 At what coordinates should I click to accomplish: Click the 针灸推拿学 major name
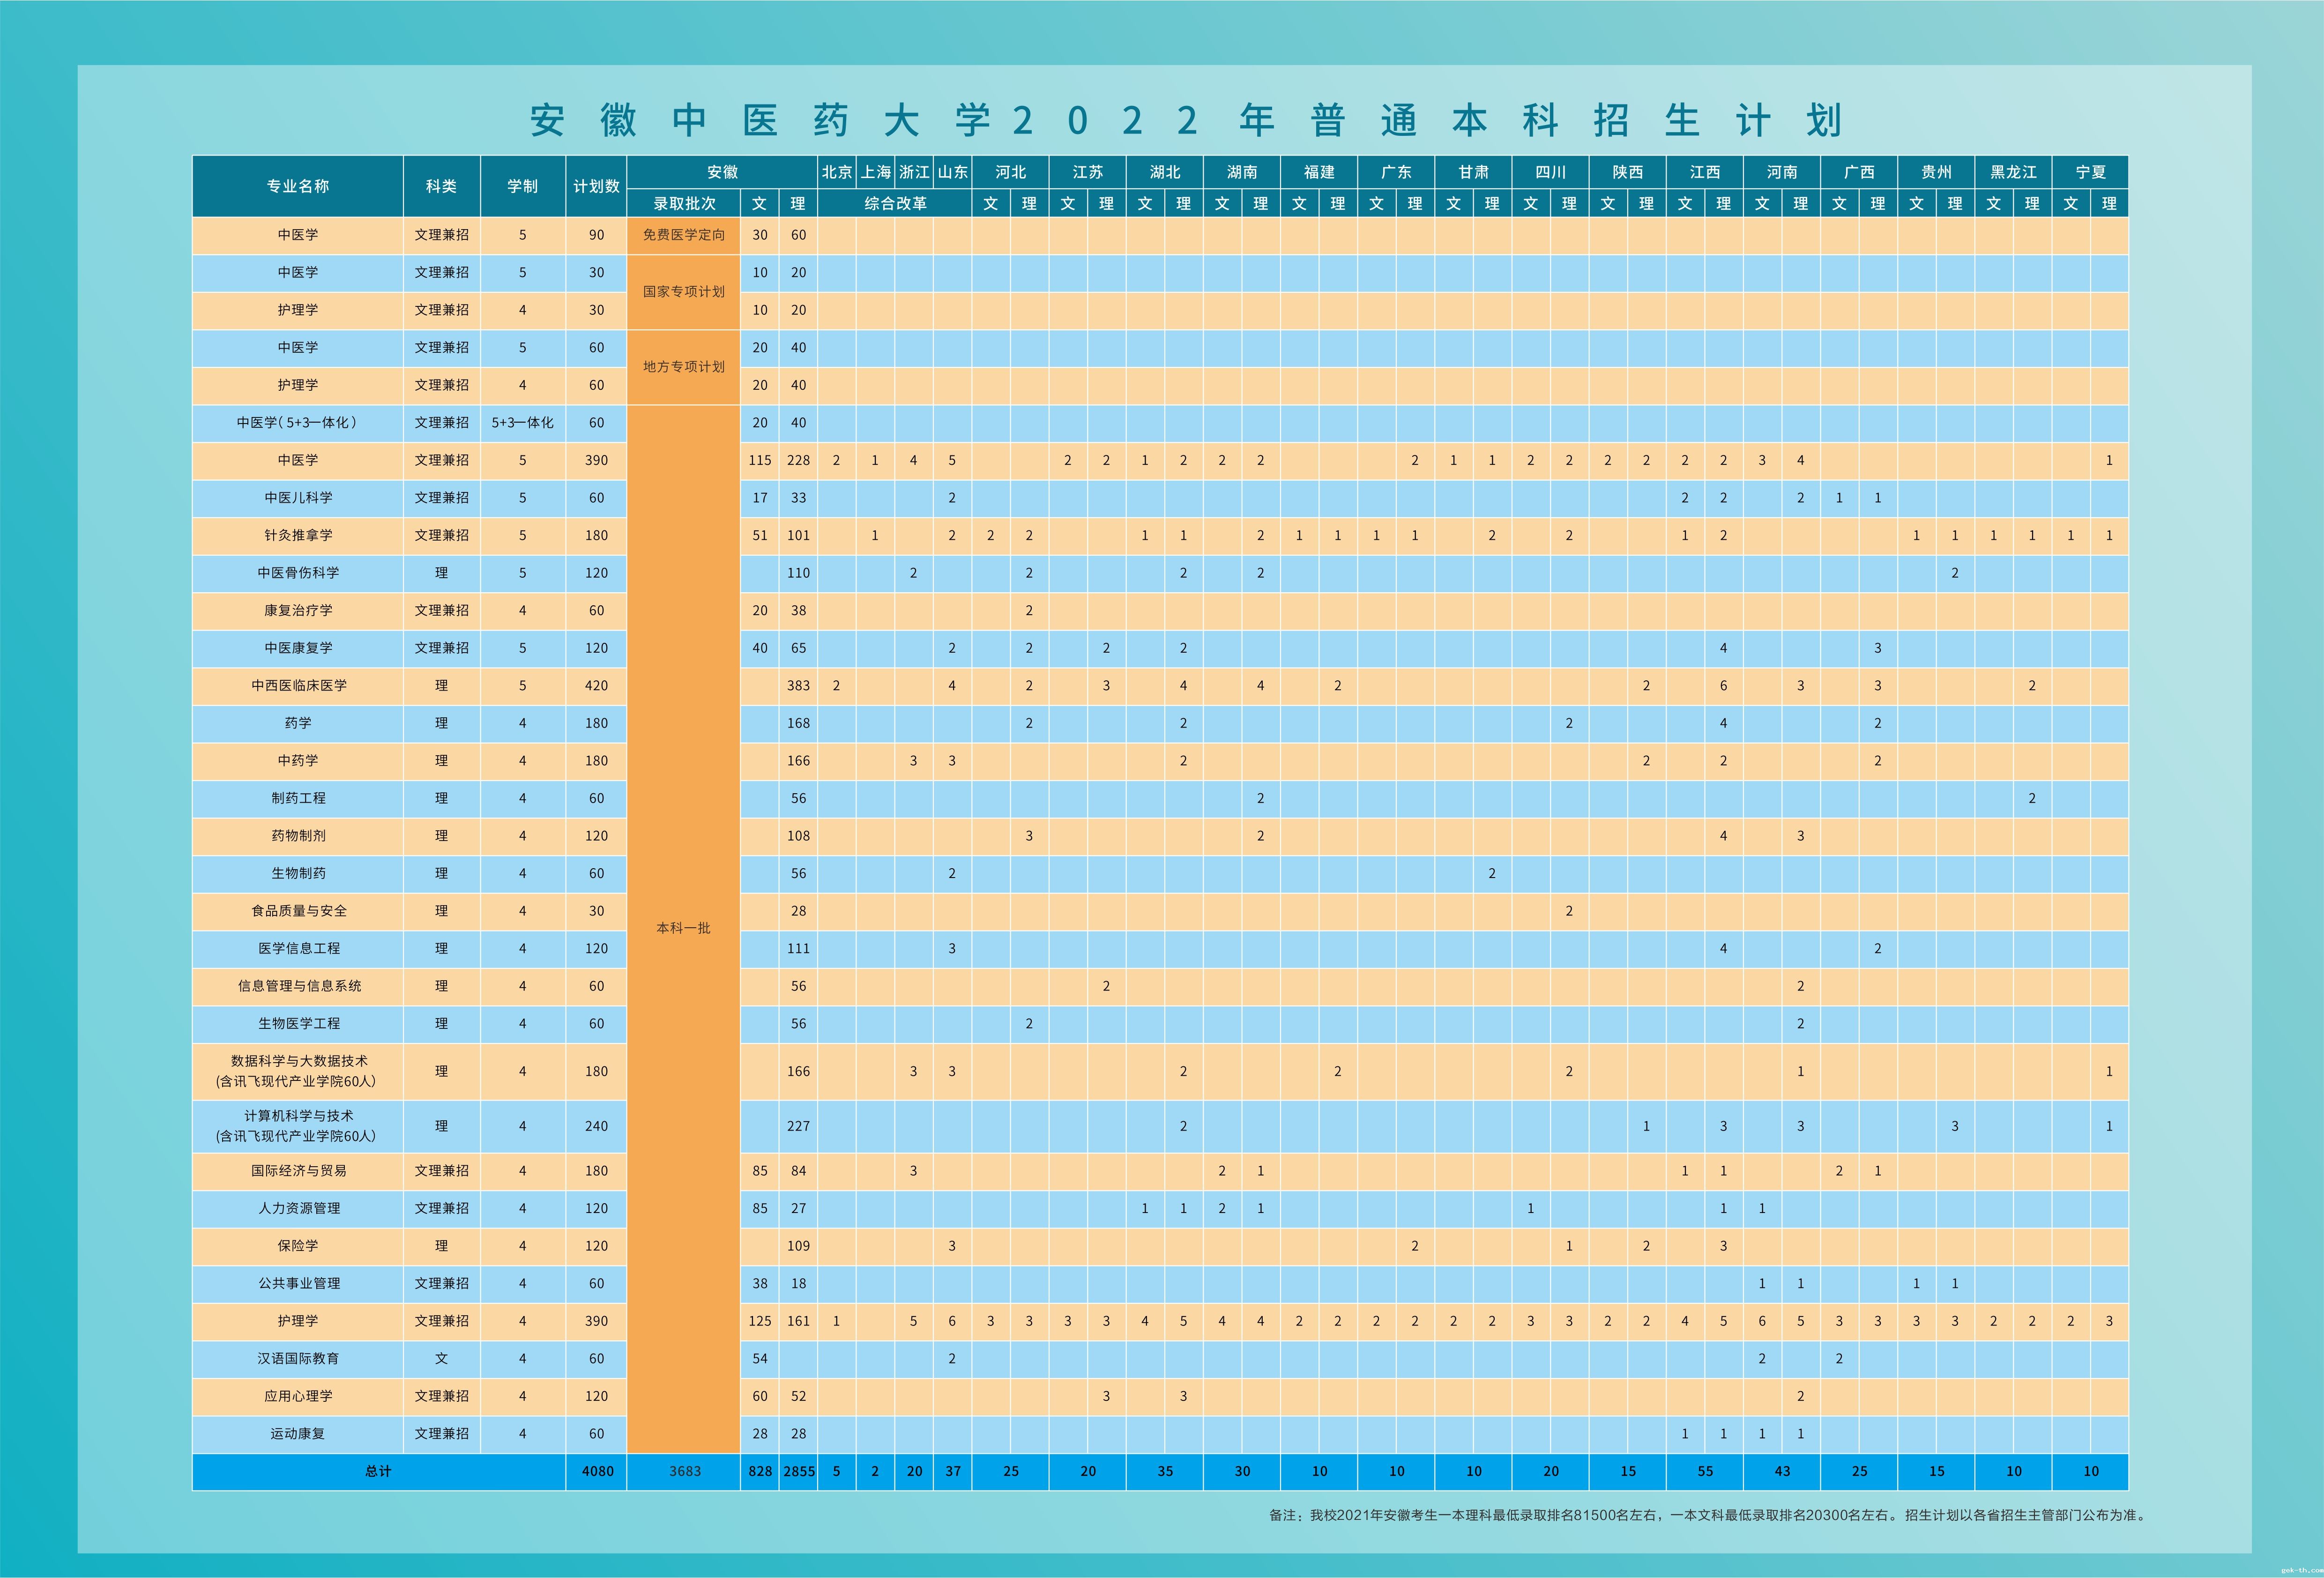coord(298,535)
